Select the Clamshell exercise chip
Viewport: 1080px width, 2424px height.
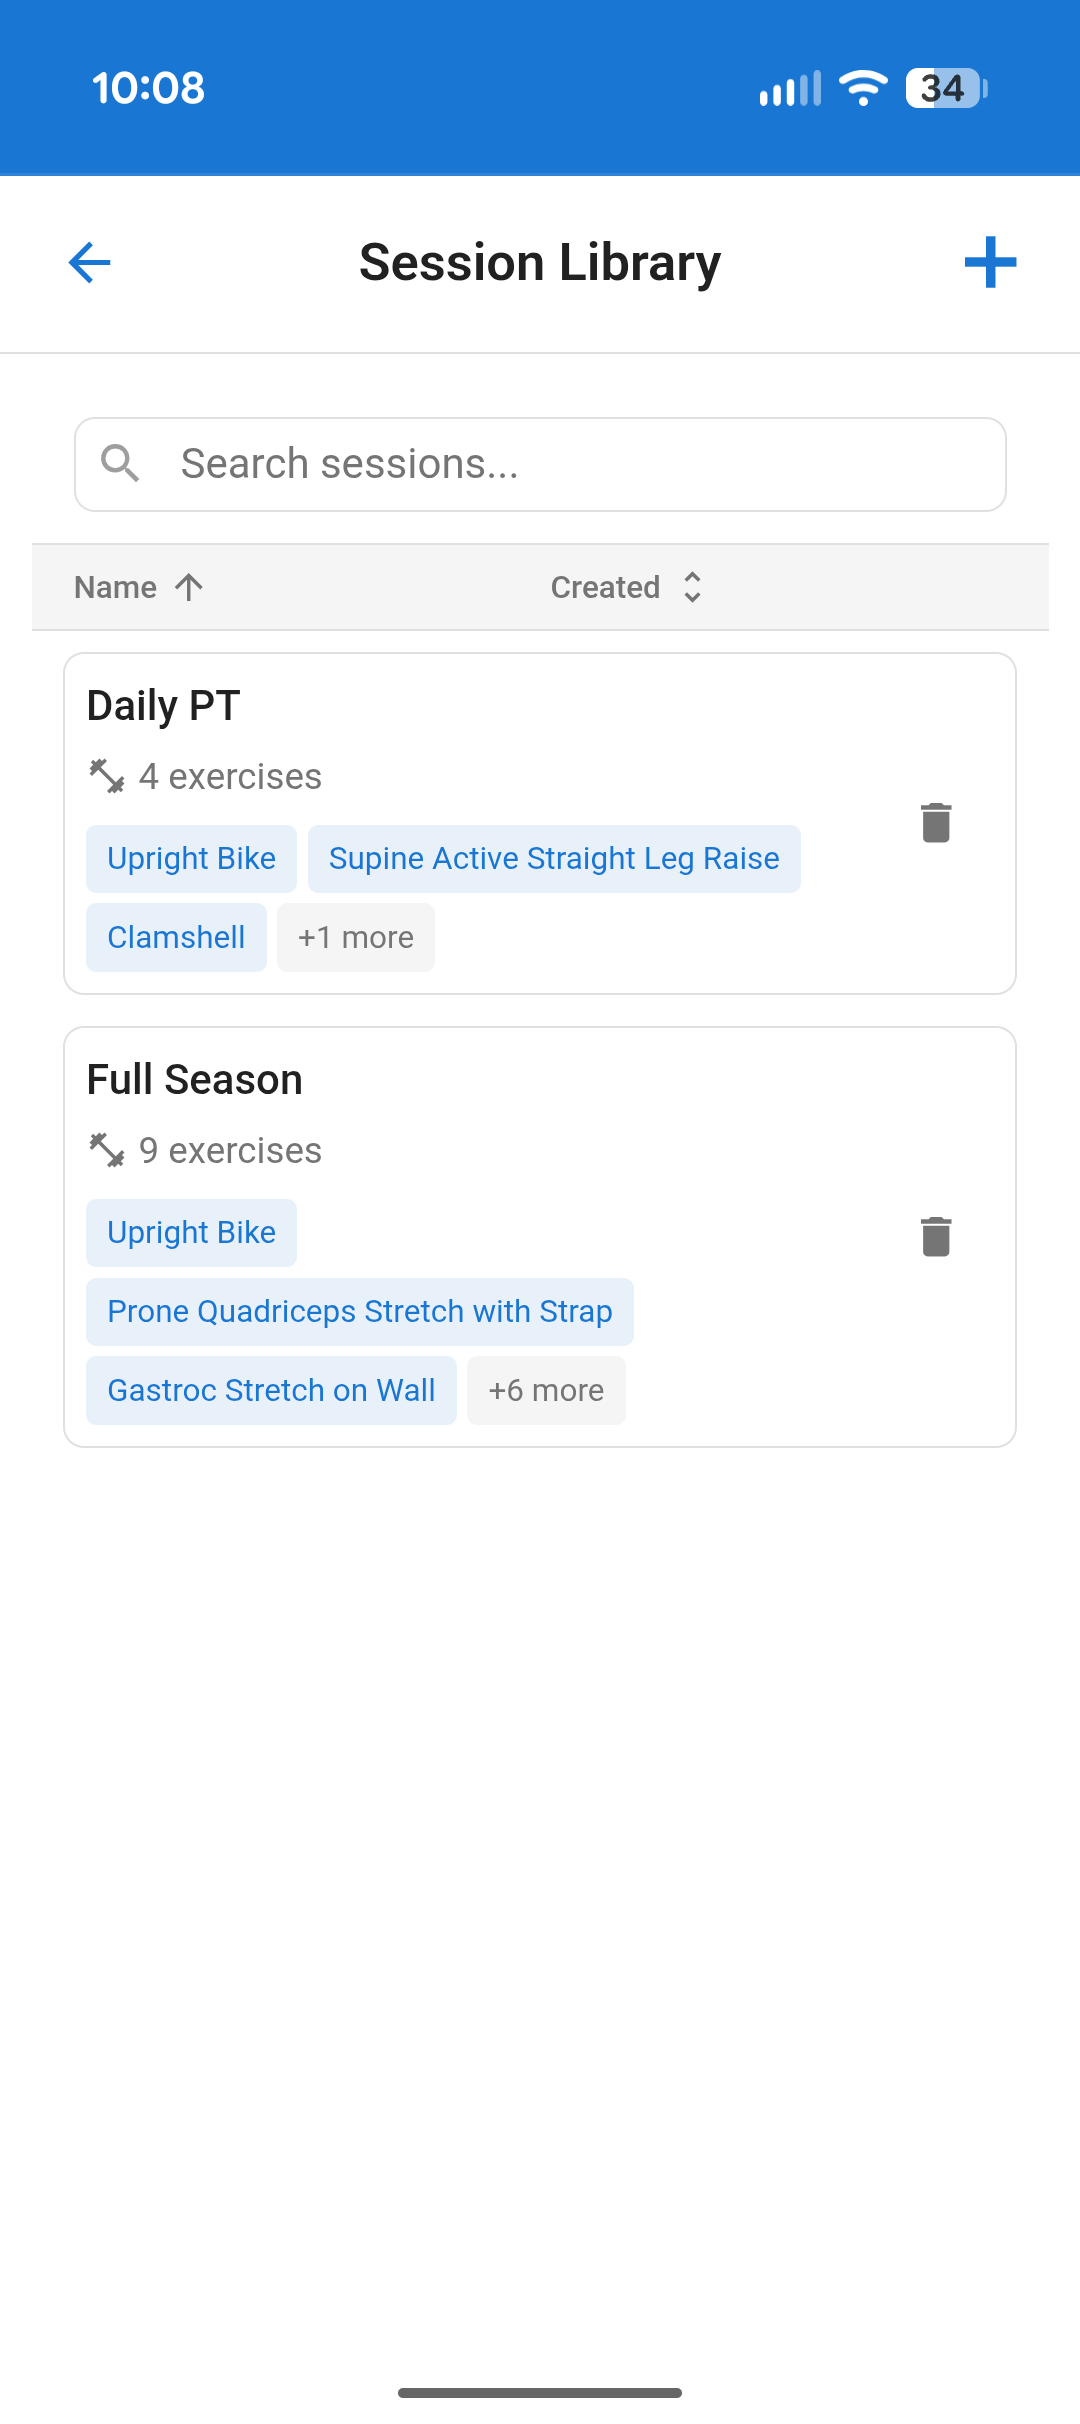coord(176,937)
